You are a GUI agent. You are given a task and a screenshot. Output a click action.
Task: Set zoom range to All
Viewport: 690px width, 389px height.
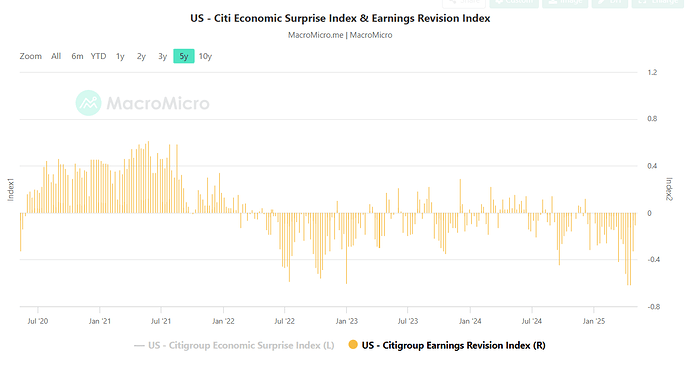pos(56,56)
